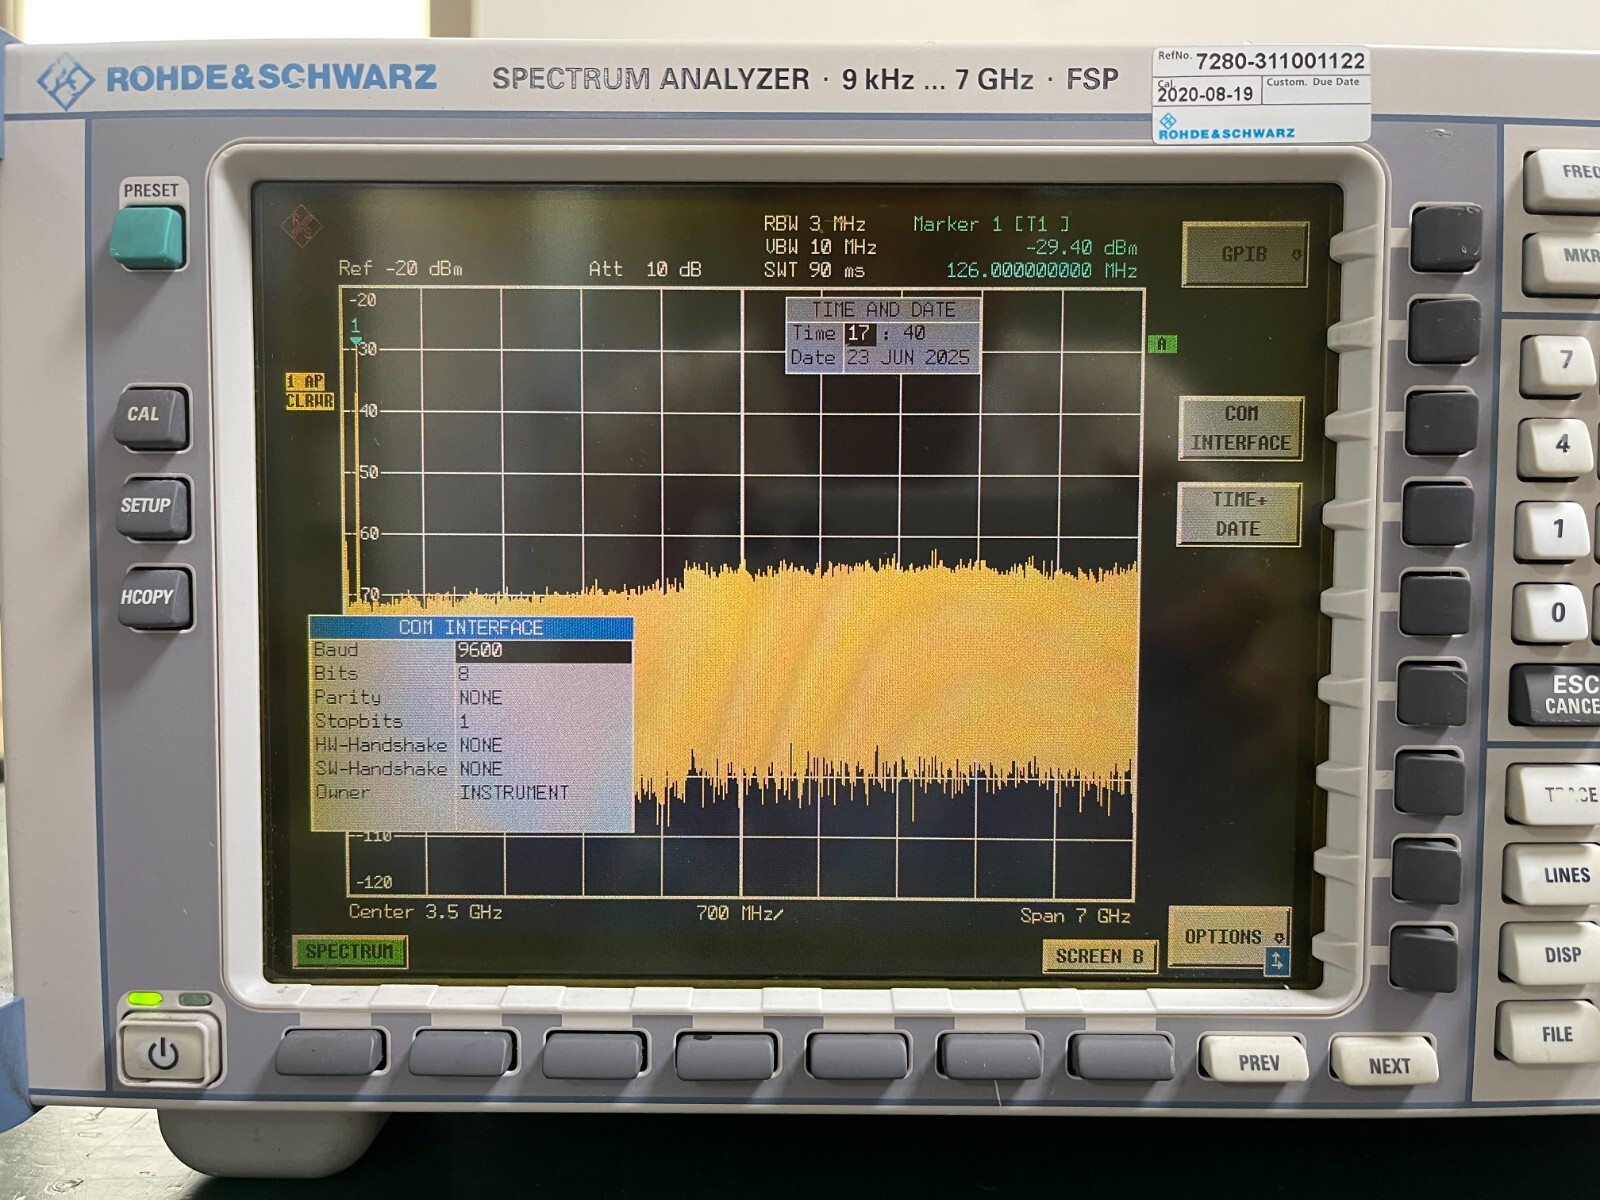Click the CLRWR trace mode label
The height and width of the screenshot is (1200, 1600).
pos(310,401)
